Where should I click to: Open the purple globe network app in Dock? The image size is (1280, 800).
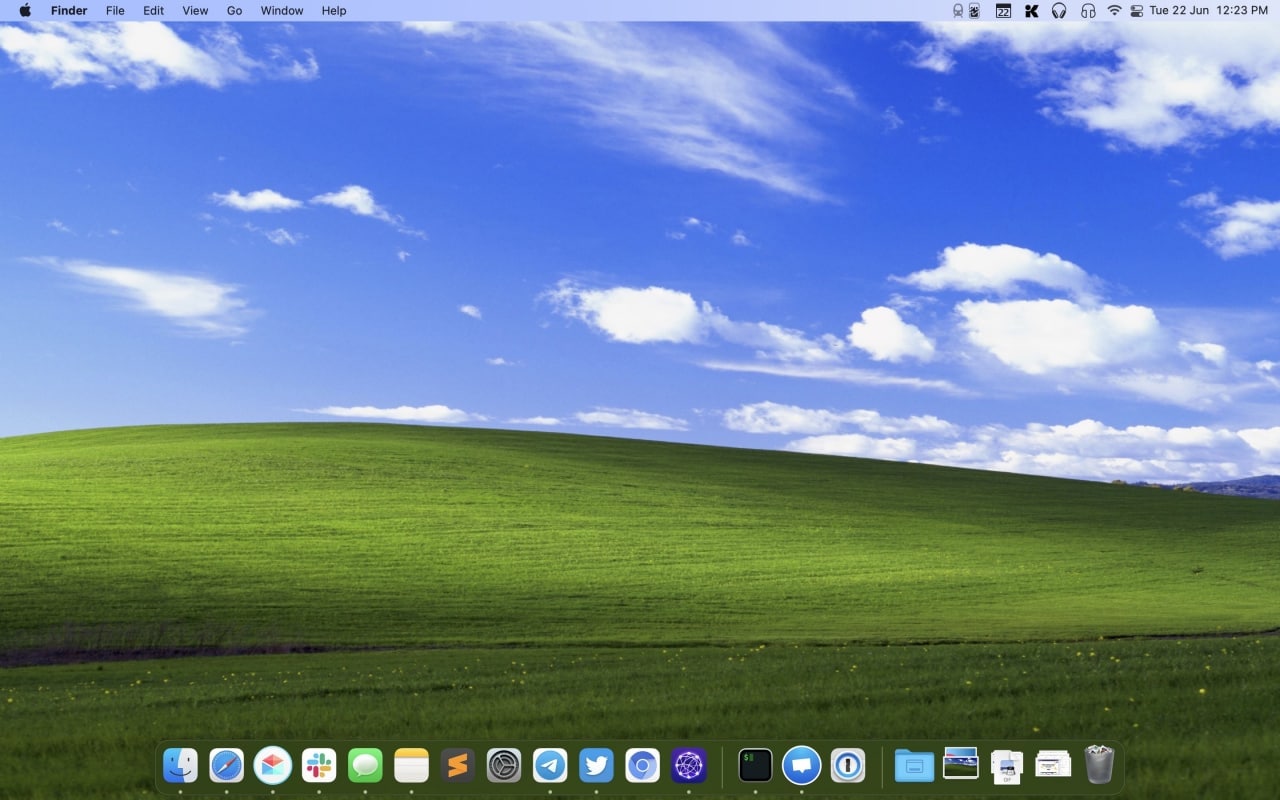(689, 766)
